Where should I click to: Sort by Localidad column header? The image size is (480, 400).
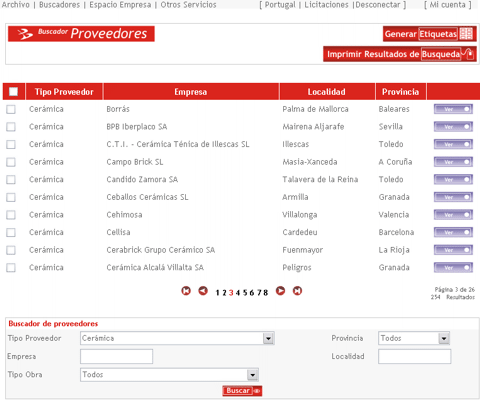point(327,92)
